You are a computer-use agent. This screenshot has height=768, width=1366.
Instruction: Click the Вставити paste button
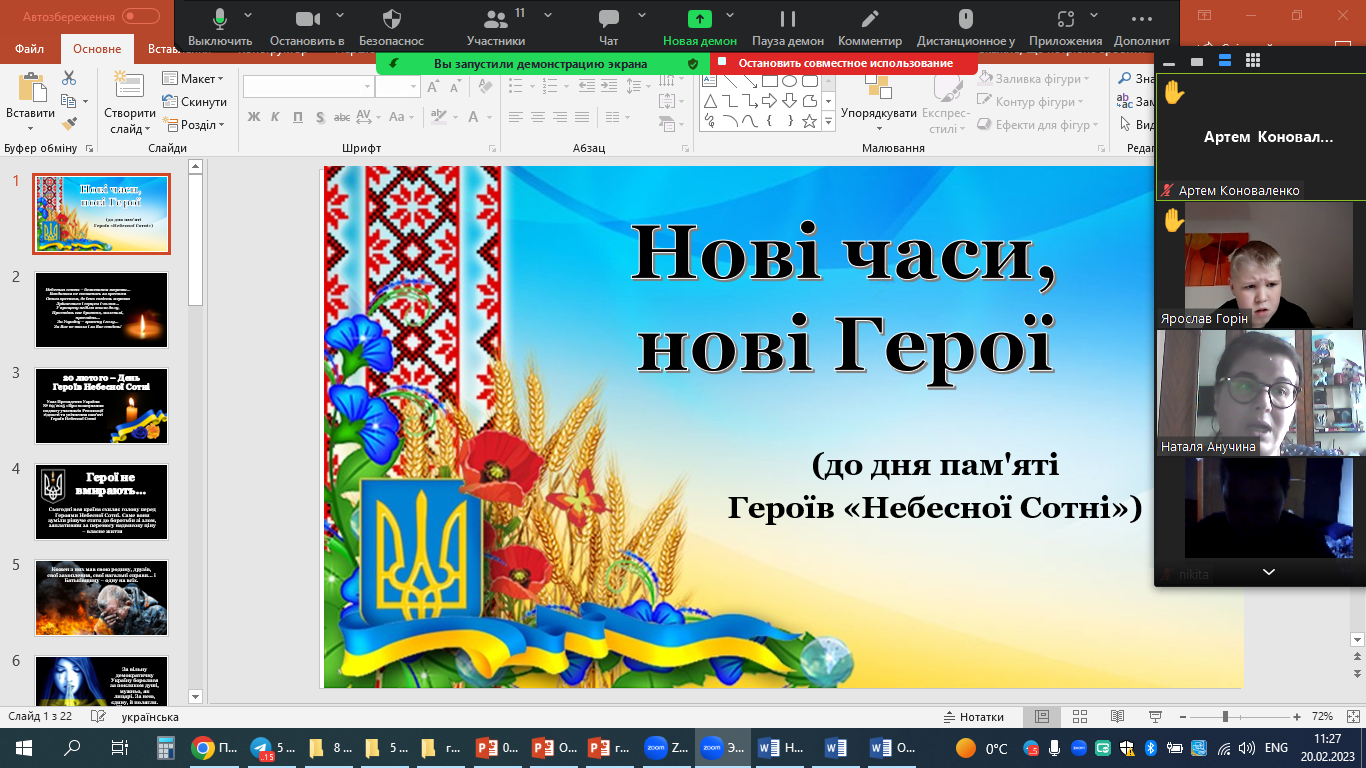click(x=30, y=103)
